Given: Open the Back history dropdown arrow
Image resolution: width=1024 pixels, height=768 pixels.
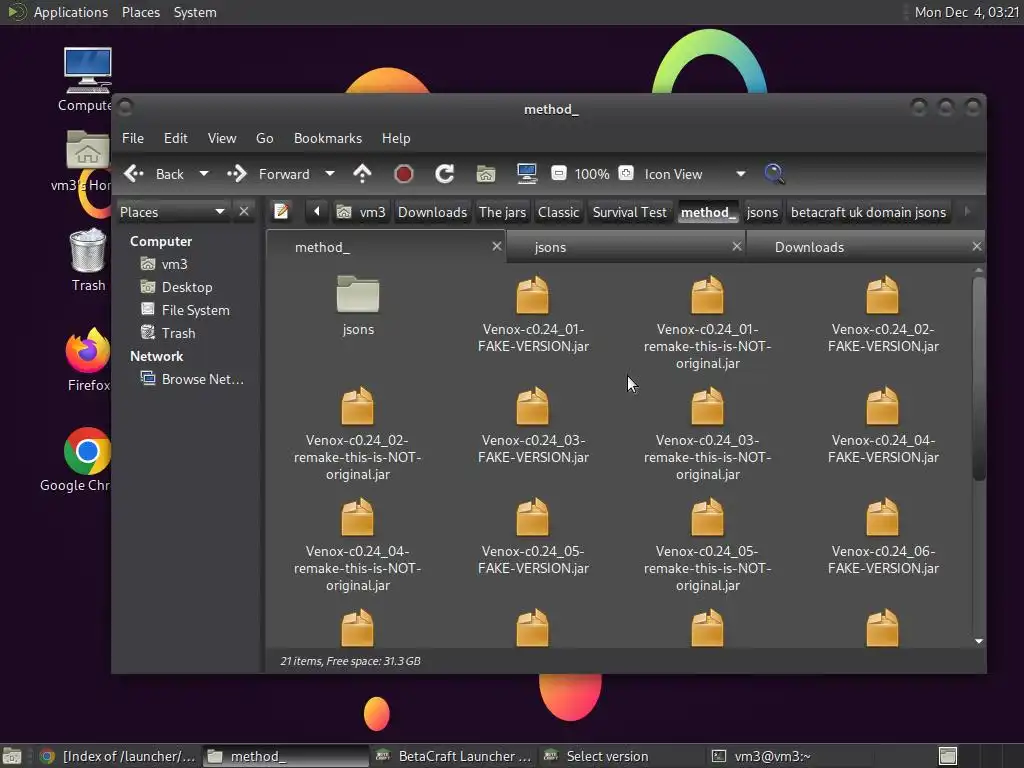Looking at the screenshot, I should coord(204,174).
